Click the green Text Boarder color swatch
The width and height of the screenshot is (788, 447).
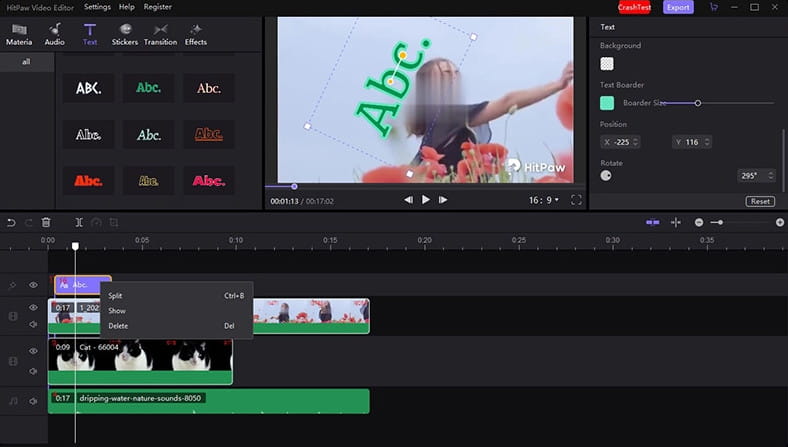pyautogui.click(x=607, y=103)
